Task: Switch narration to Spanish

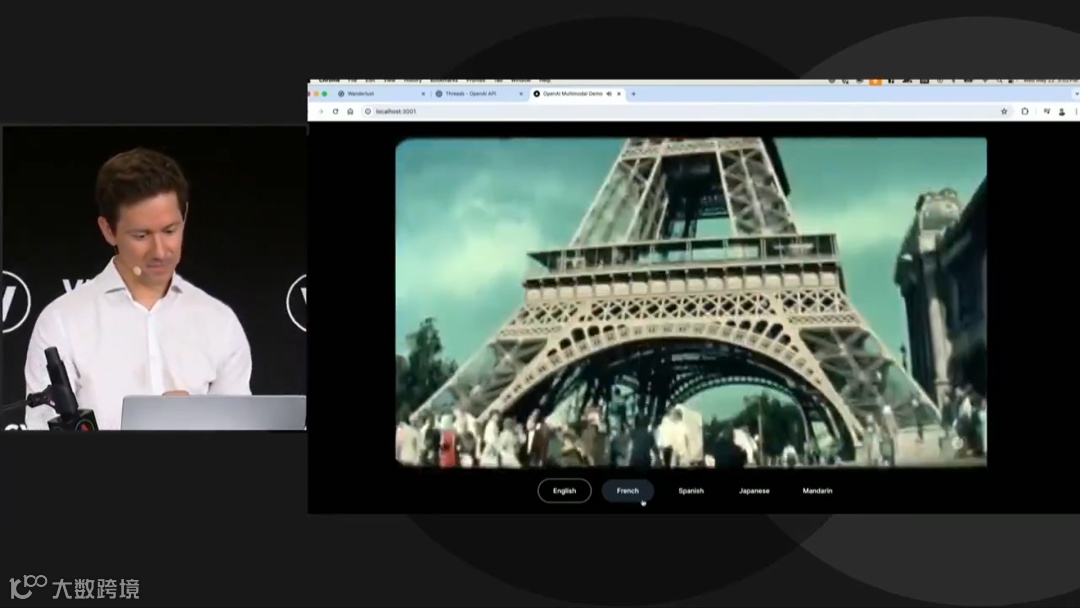Action: [691, 491]
